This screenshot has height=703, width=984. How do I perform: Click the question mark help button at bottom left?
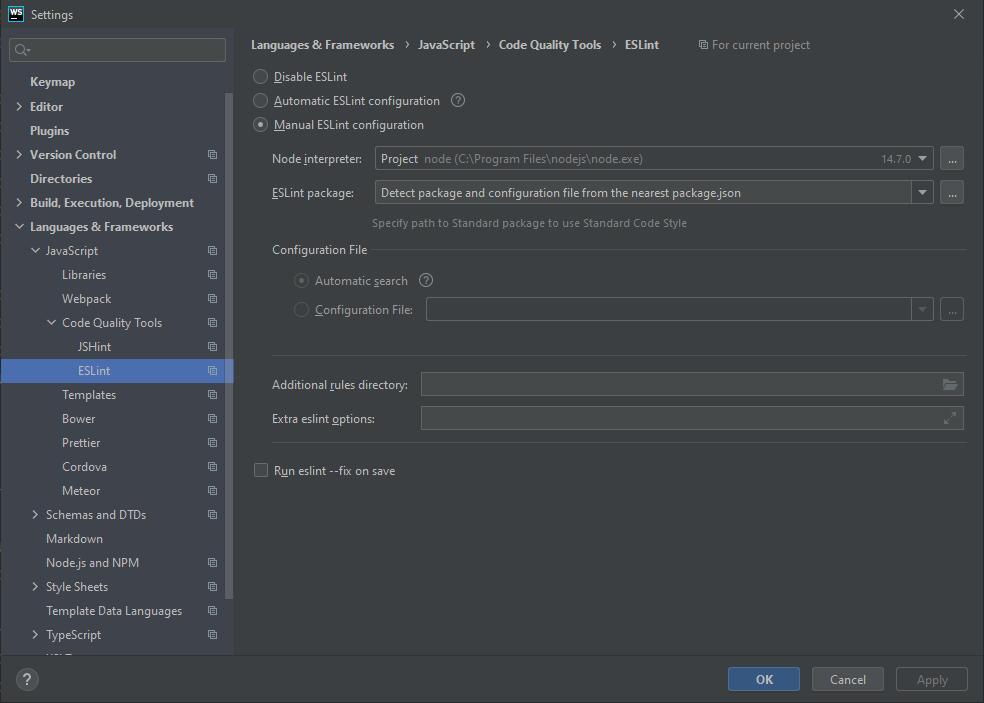27,680
